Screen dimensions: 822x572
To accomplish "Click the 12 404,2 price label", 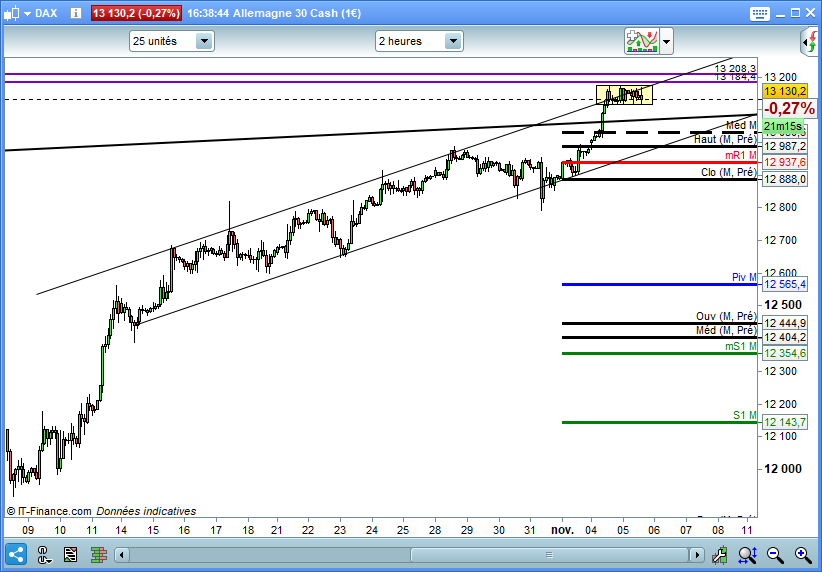I will click(785, 337).
